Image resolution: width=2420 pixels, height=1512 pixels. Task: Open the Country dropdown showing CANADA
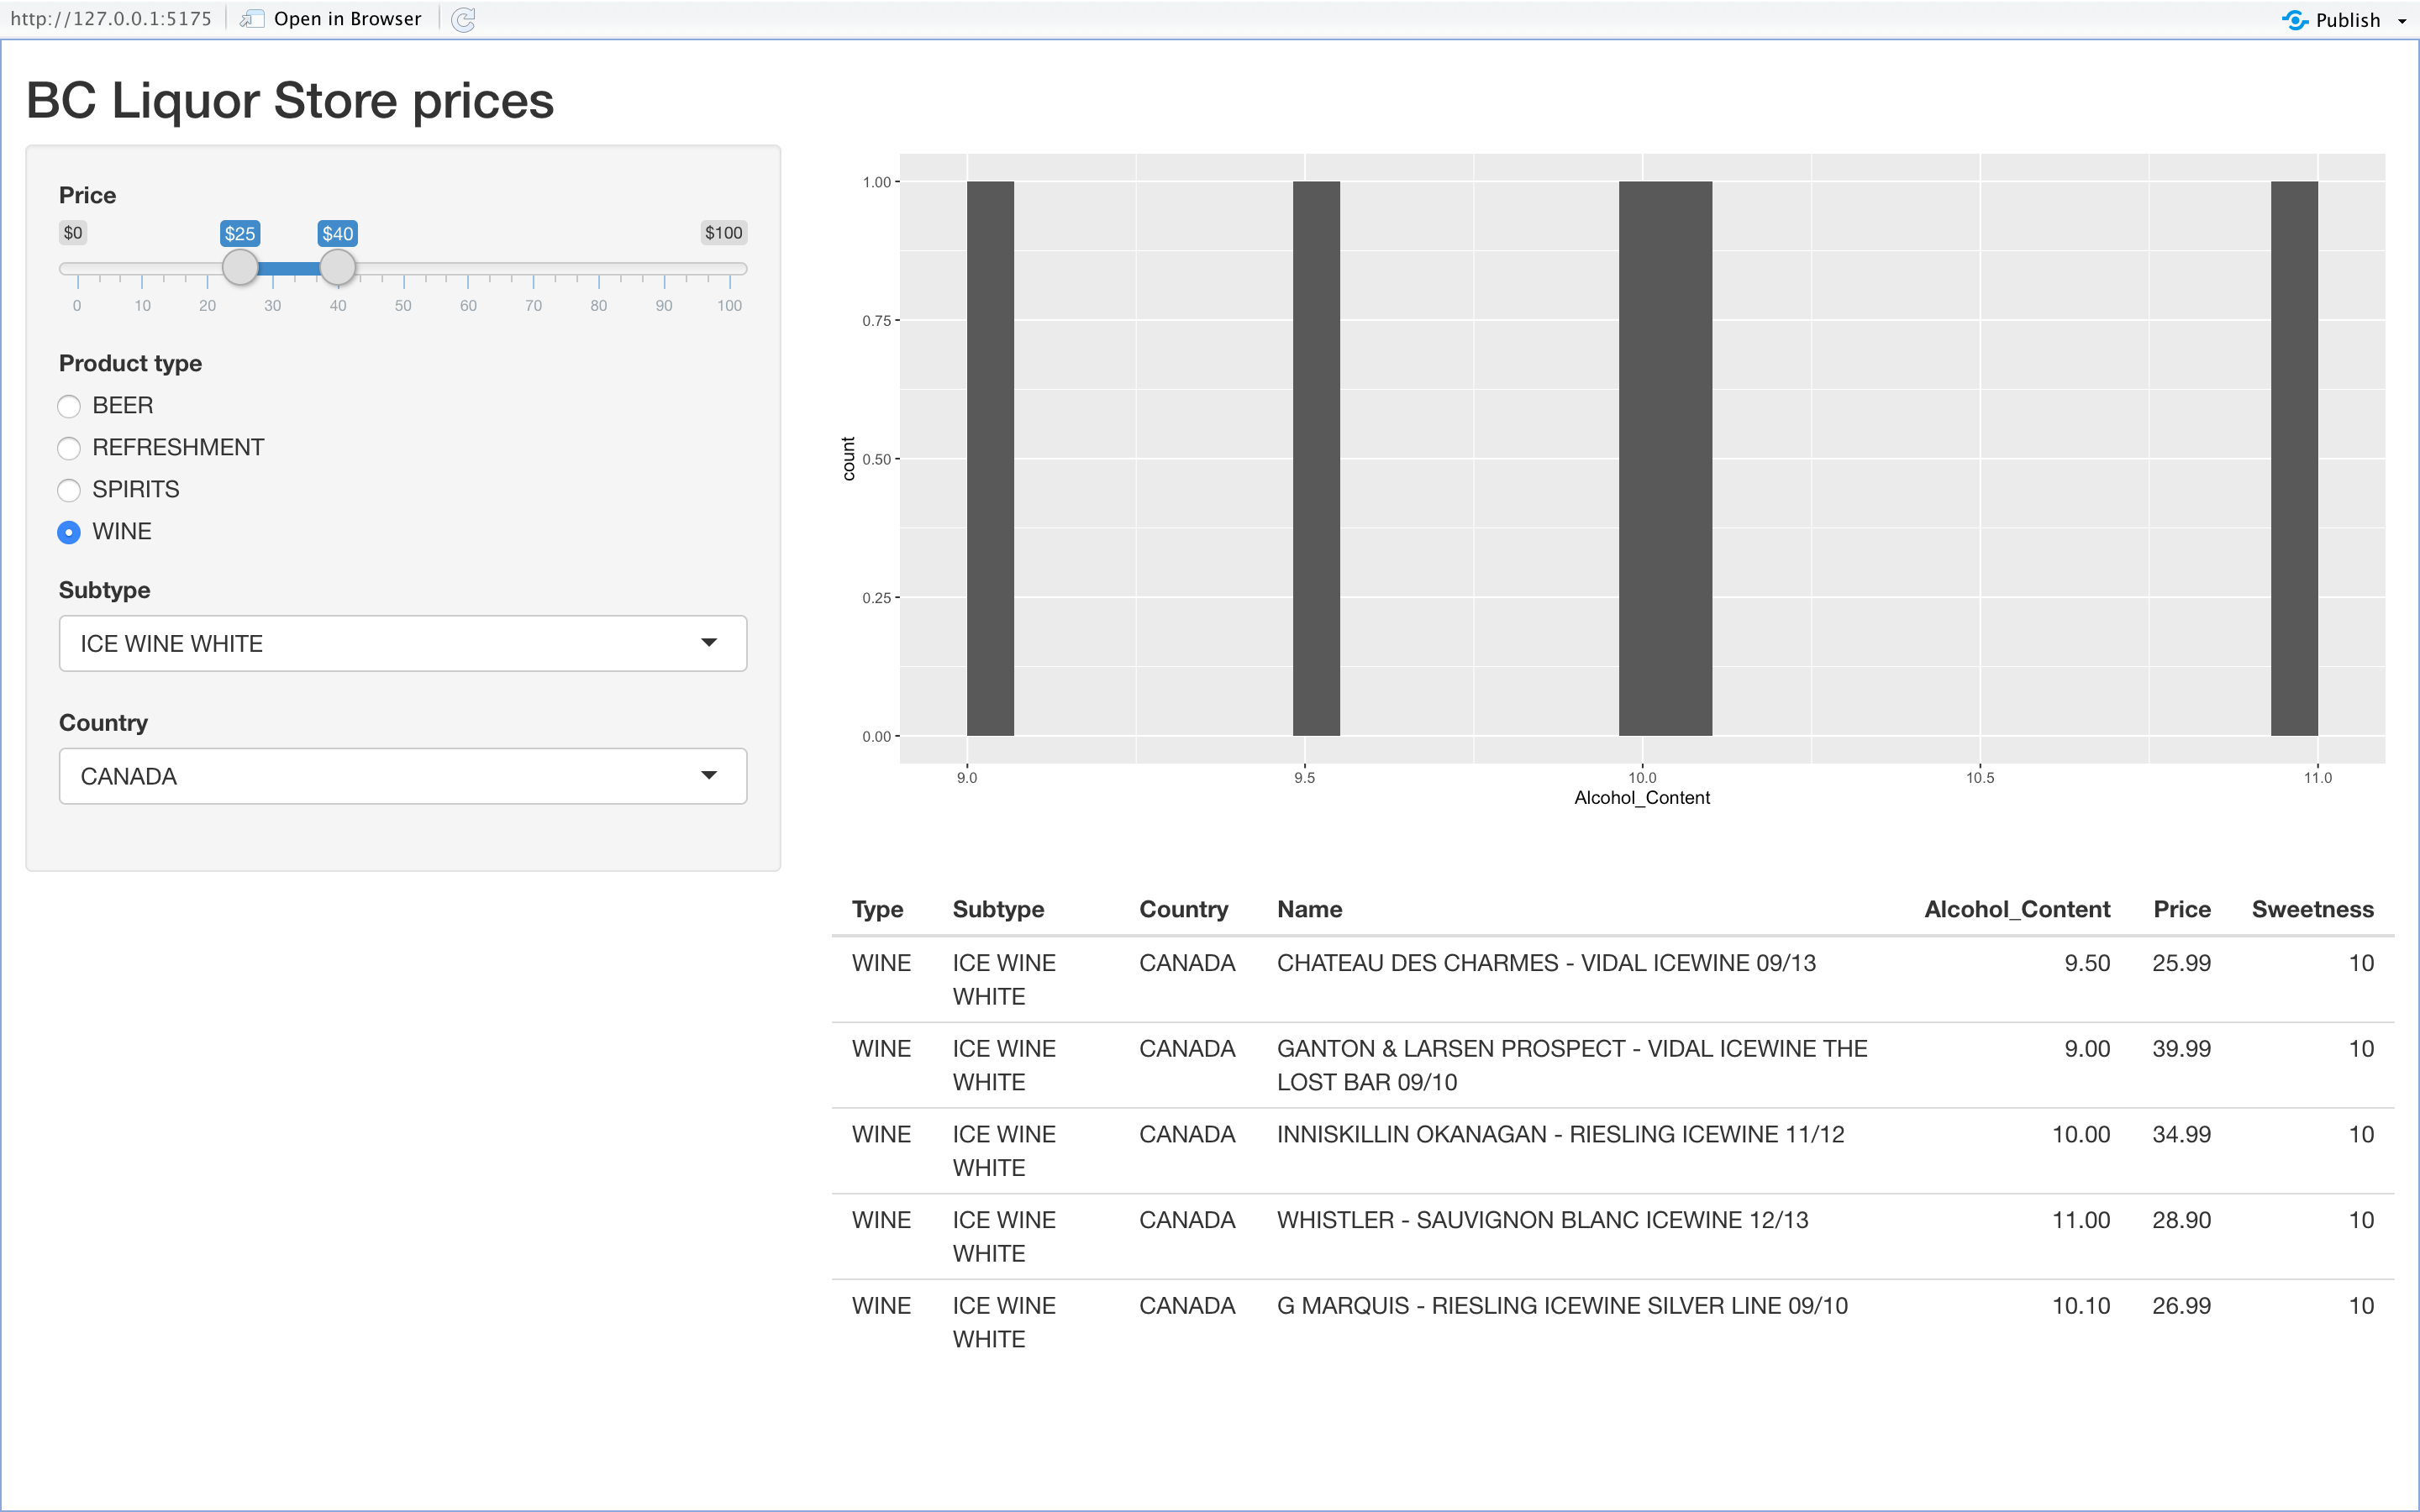tap(403, 776)
